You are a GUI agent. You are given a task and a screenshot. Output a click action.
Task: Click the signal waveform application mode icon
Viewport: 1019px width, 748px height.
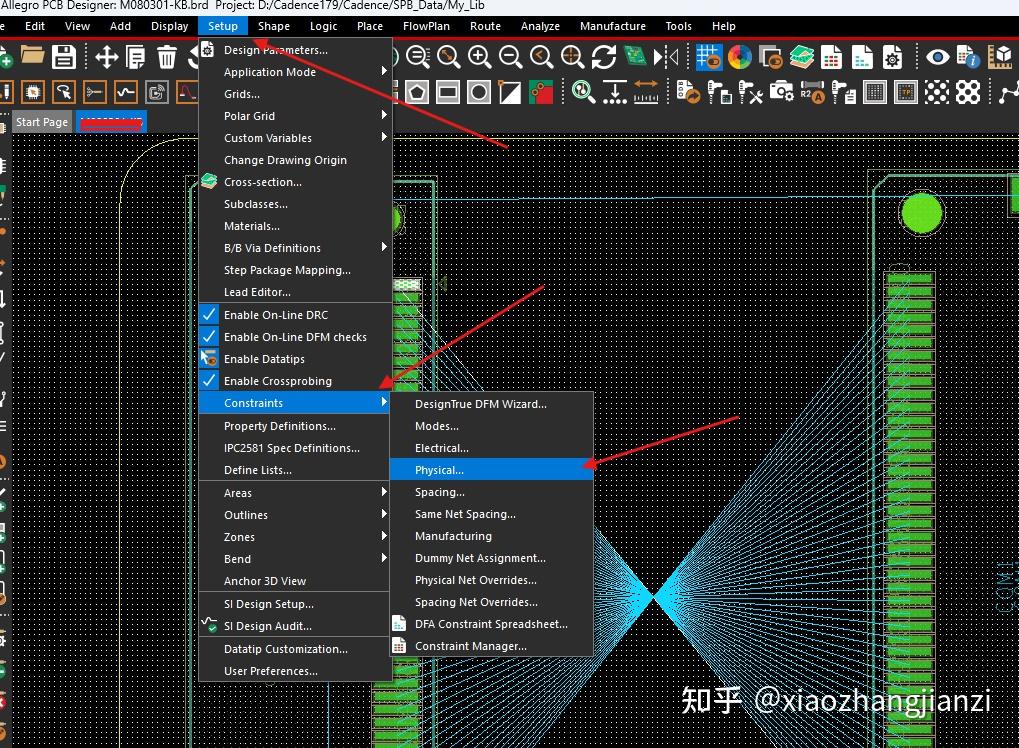(x=125, y=92)
